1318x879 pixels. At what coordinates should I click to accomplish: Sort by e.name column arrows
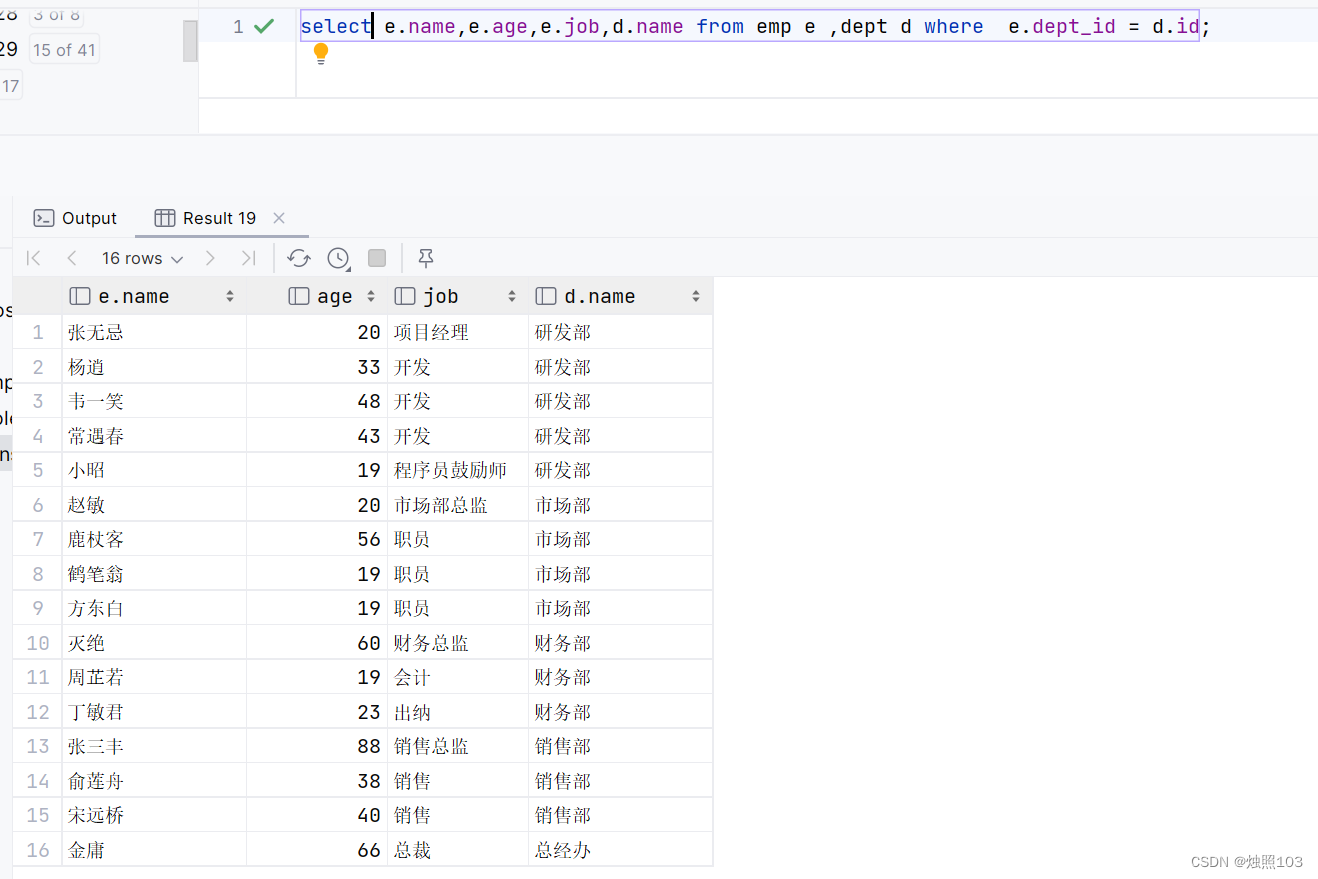230,296
